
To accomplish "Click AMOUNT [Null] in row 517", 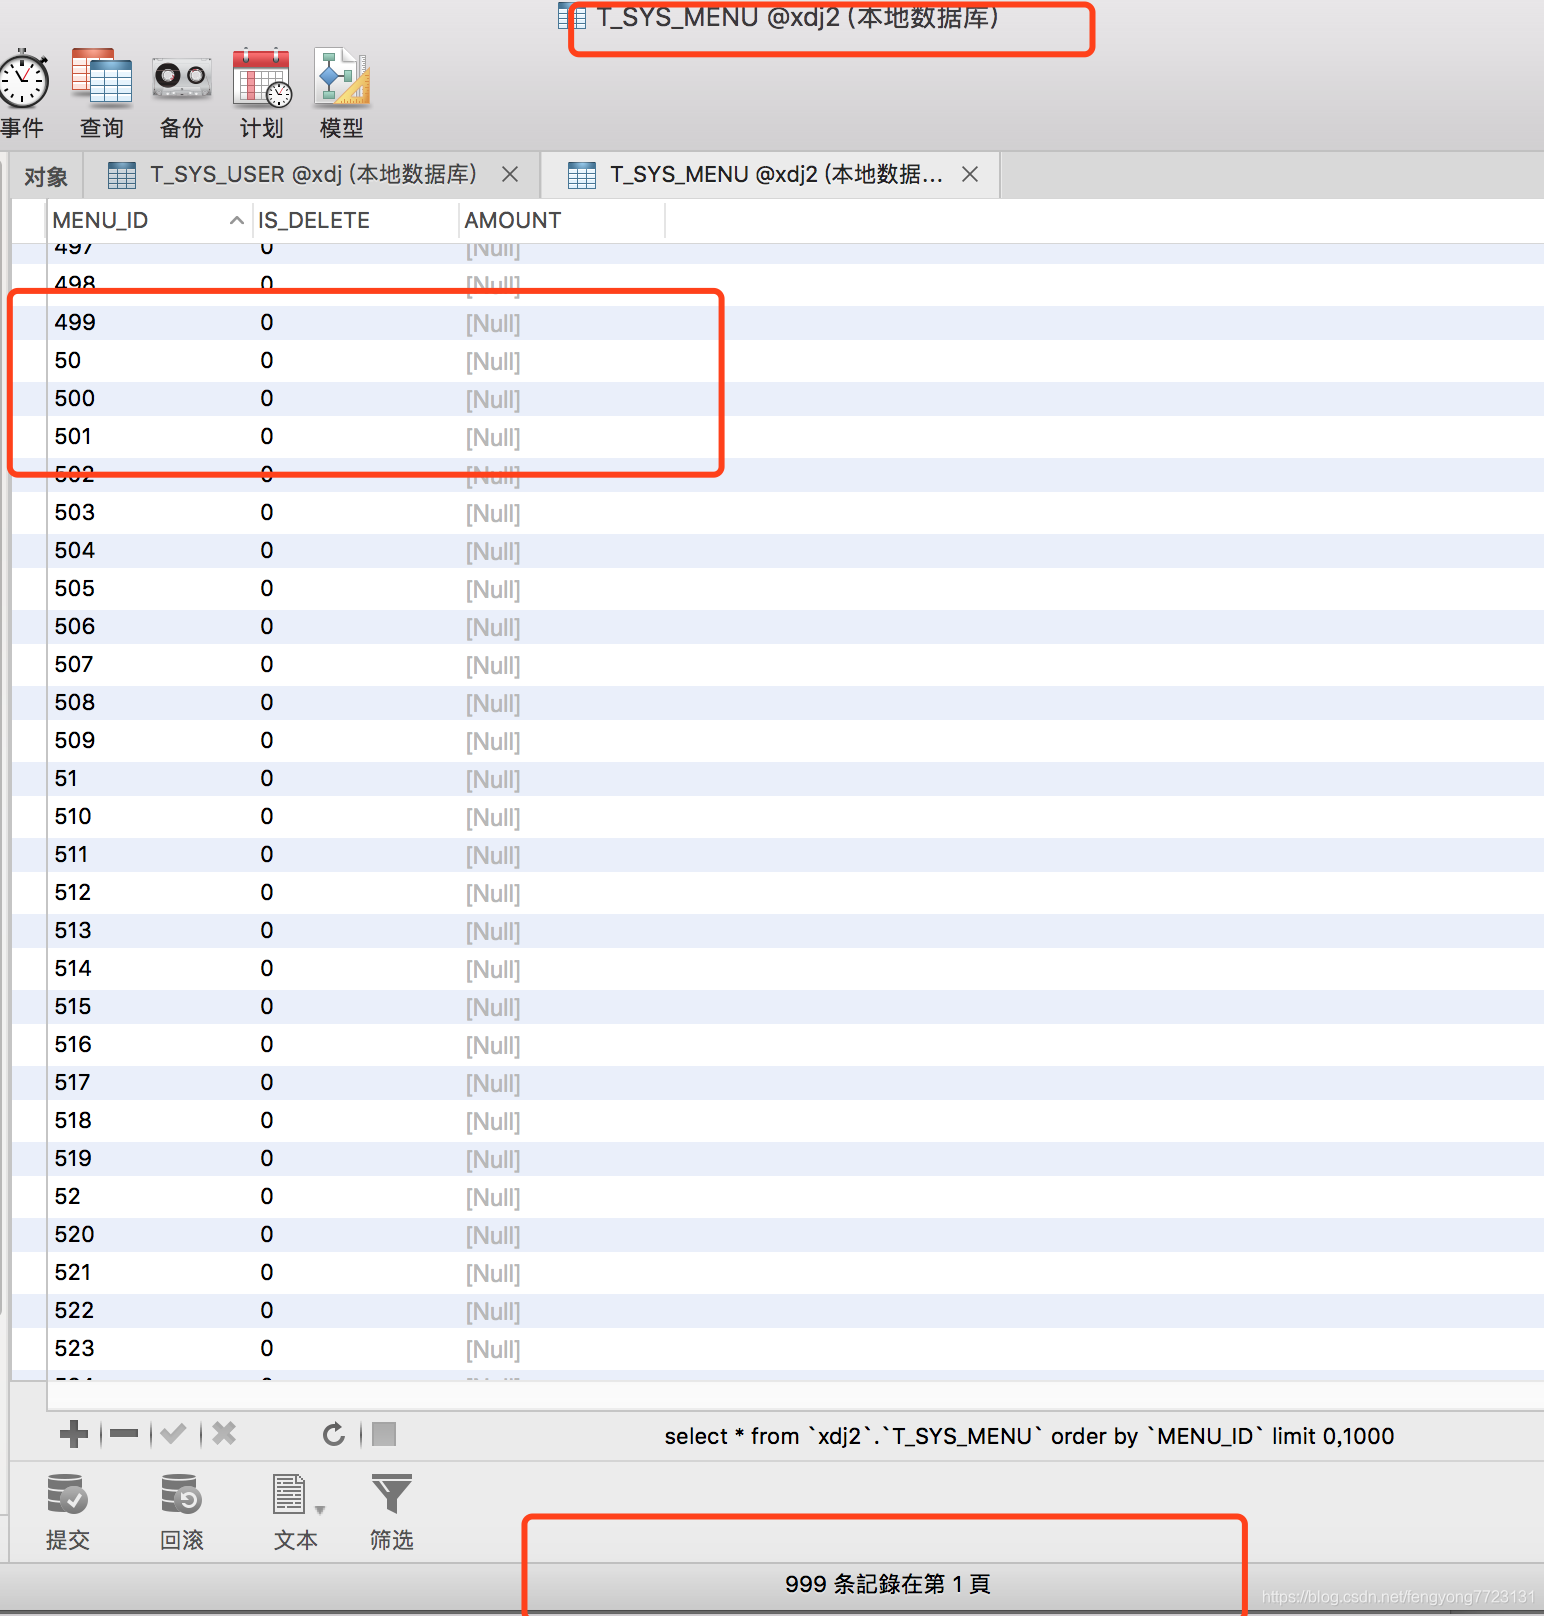I will [493, 1083].
